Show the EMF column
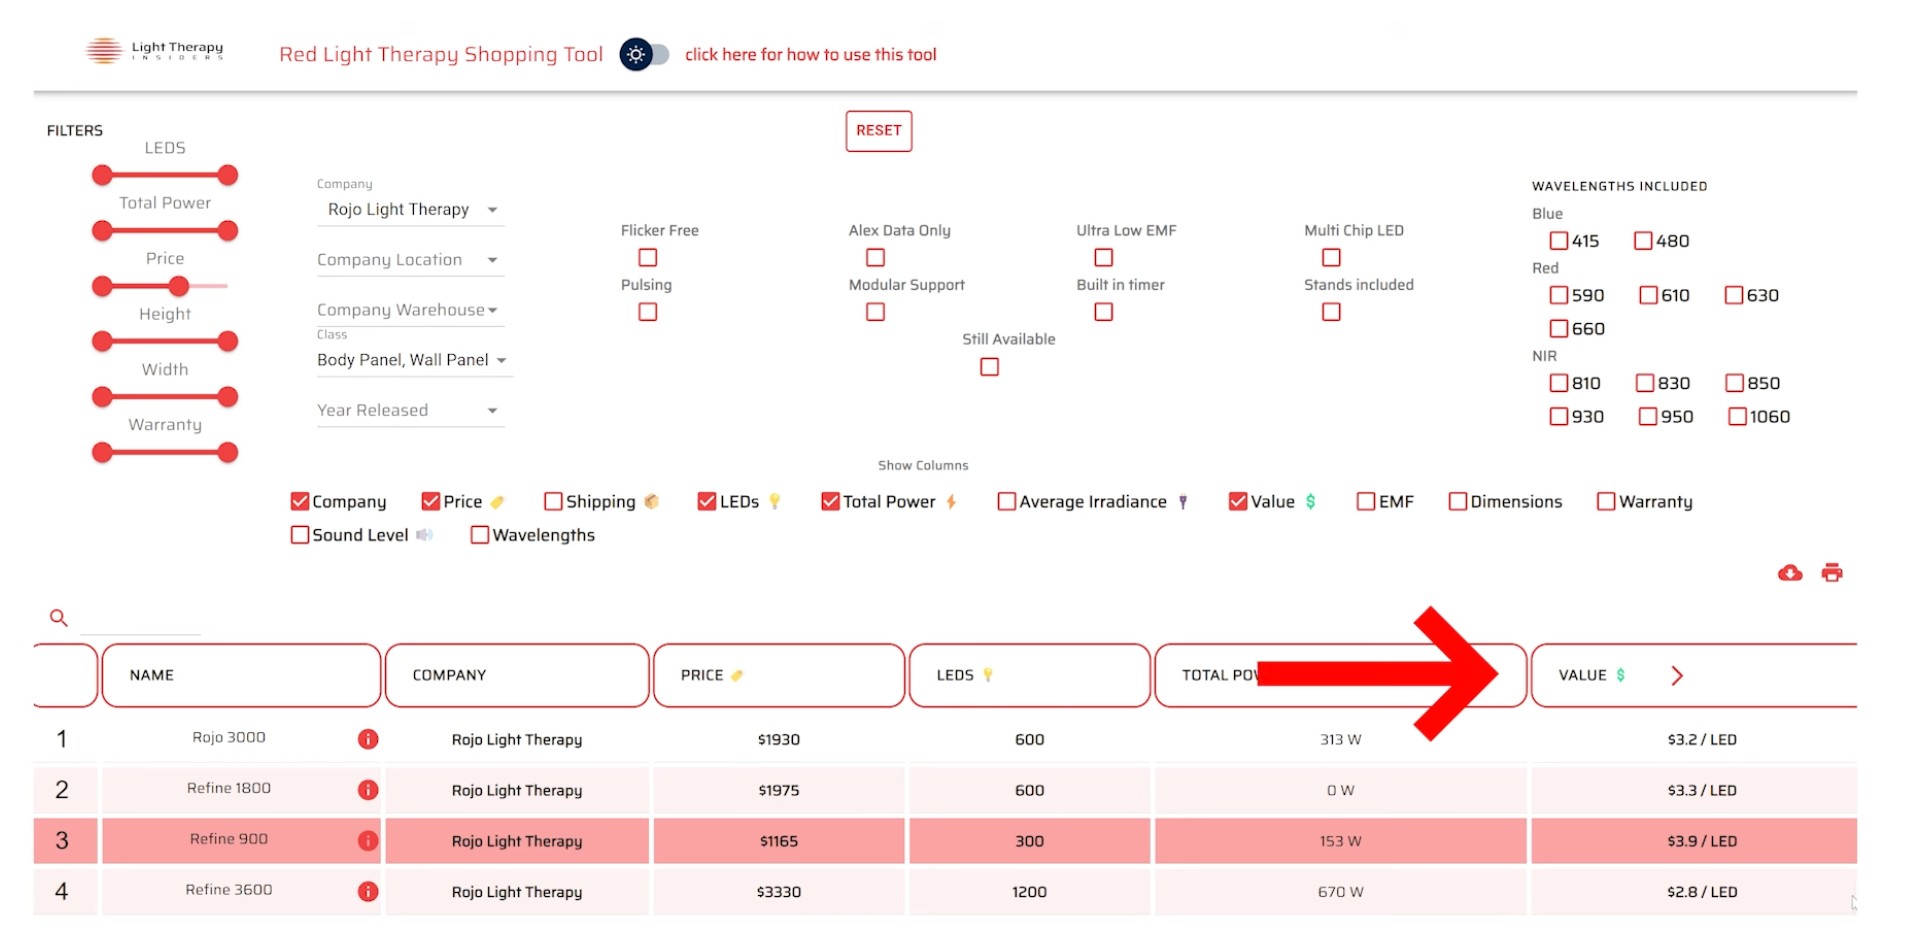The height and width of the screenshot is (935, 1909). pos(1366,501)
